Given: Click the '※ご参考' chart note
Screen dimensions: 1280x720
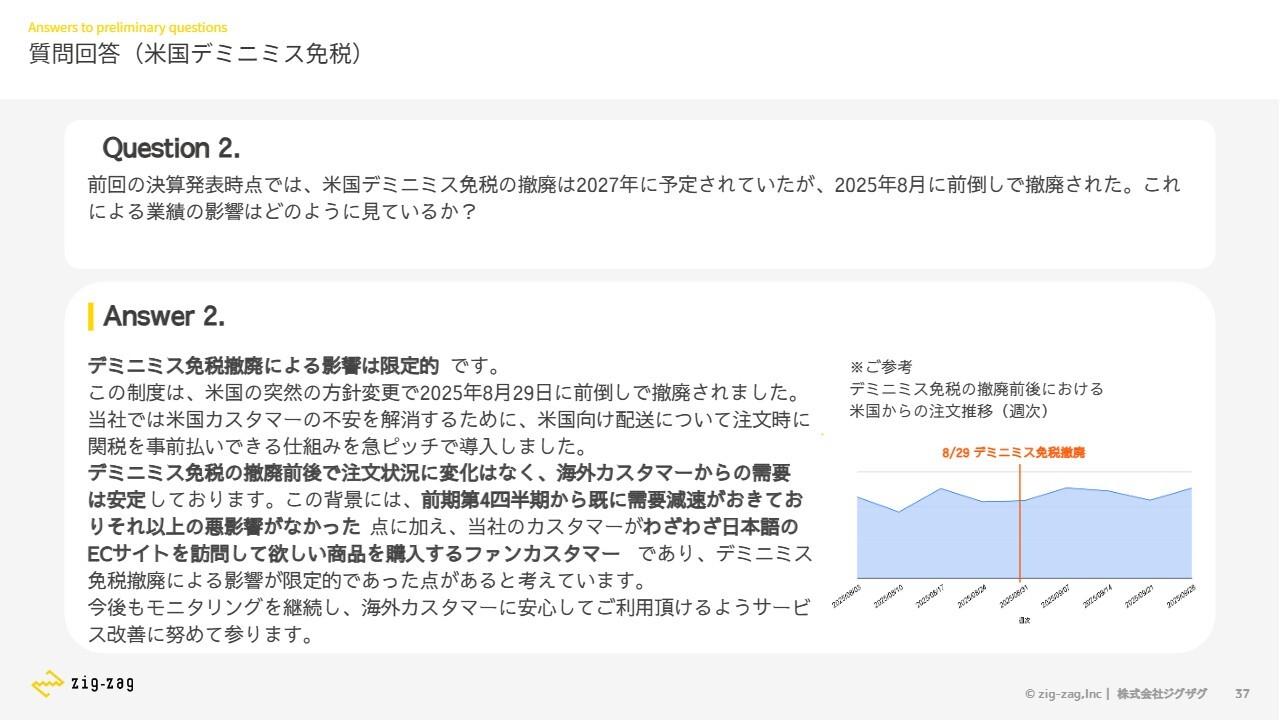Looking at the screenshot, I should click(x=880, y=367).
